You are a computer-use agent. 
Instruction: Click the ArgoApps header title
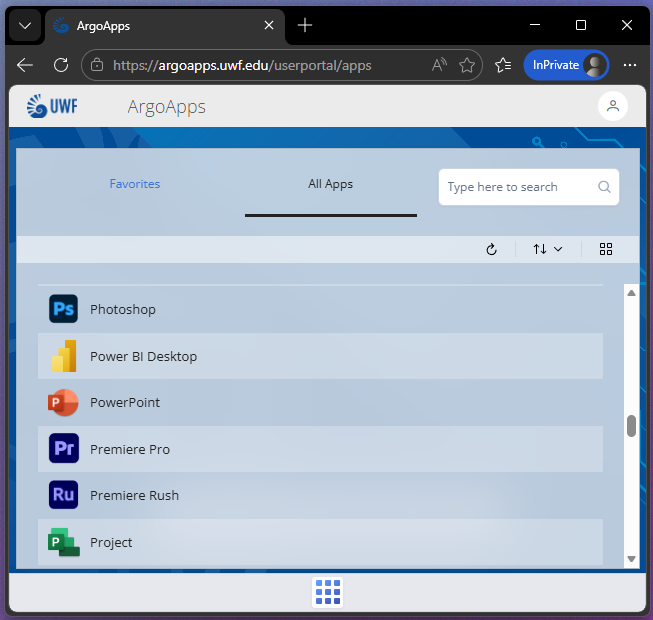coord(167,107)
